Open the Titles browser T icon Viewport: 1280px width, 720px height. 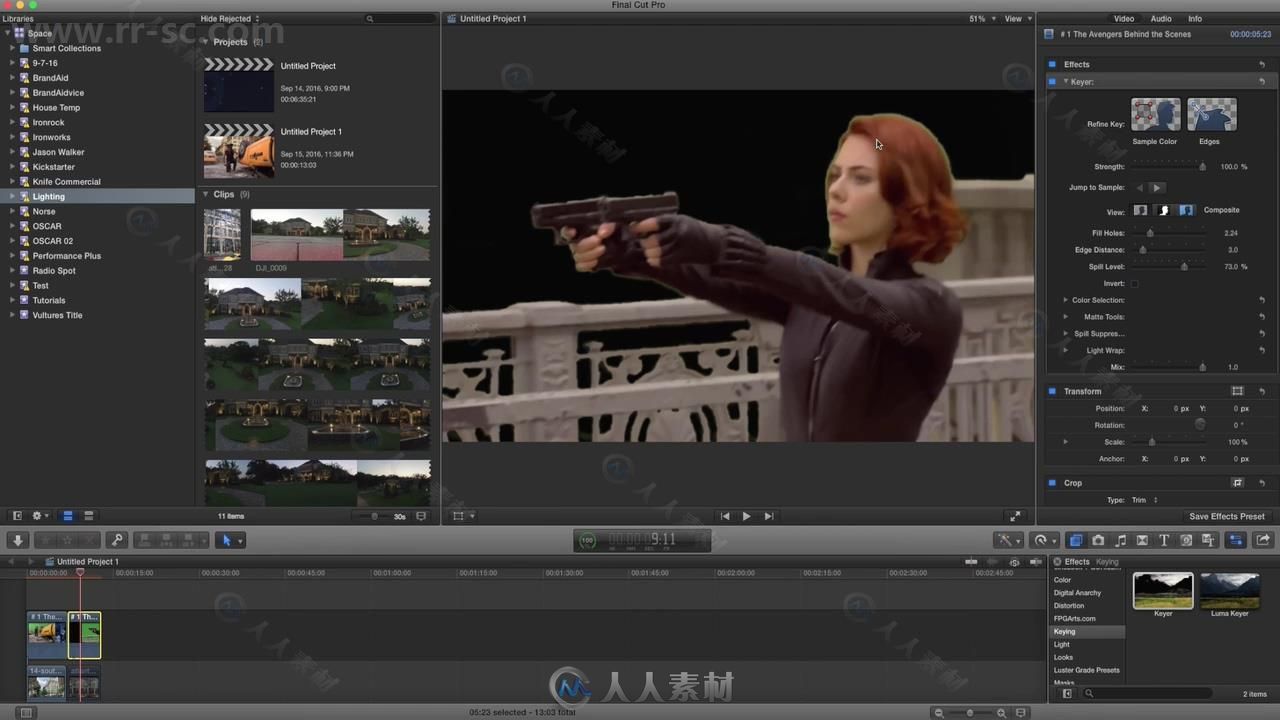[1164, 540]
